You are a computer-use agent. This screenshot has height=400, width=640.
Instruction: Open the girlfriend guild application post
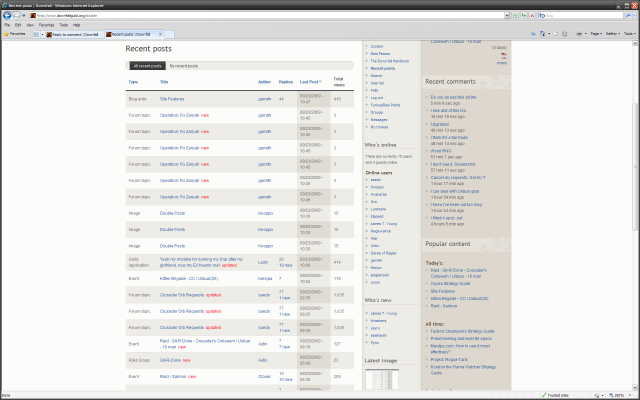point(201,262)
